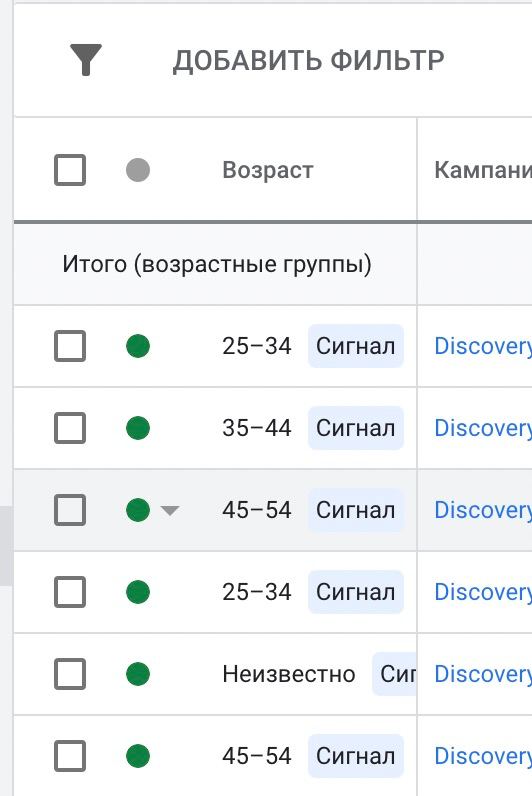Select checkbox of Неизвестно age row
Image resolution: width=532 pixels, height=796 pixels.
coord(70,674)
